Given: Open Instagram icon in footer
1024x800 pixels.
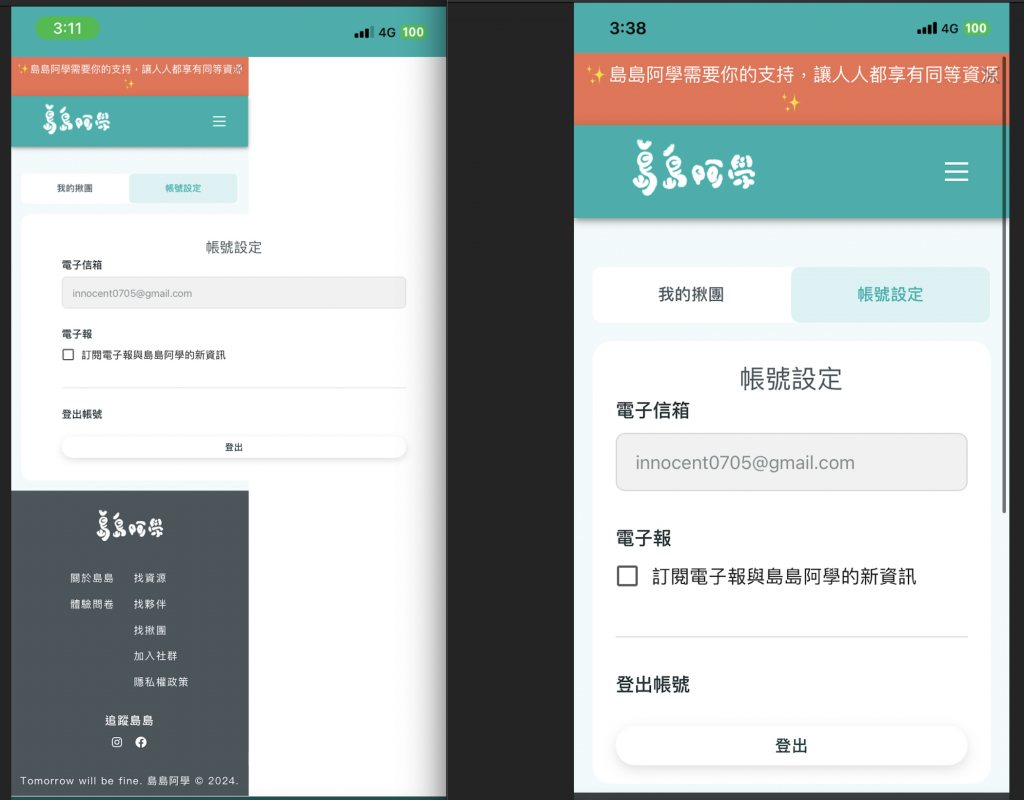Looking at the screenshot, I should pyautogui.click(x=117, y=742).
